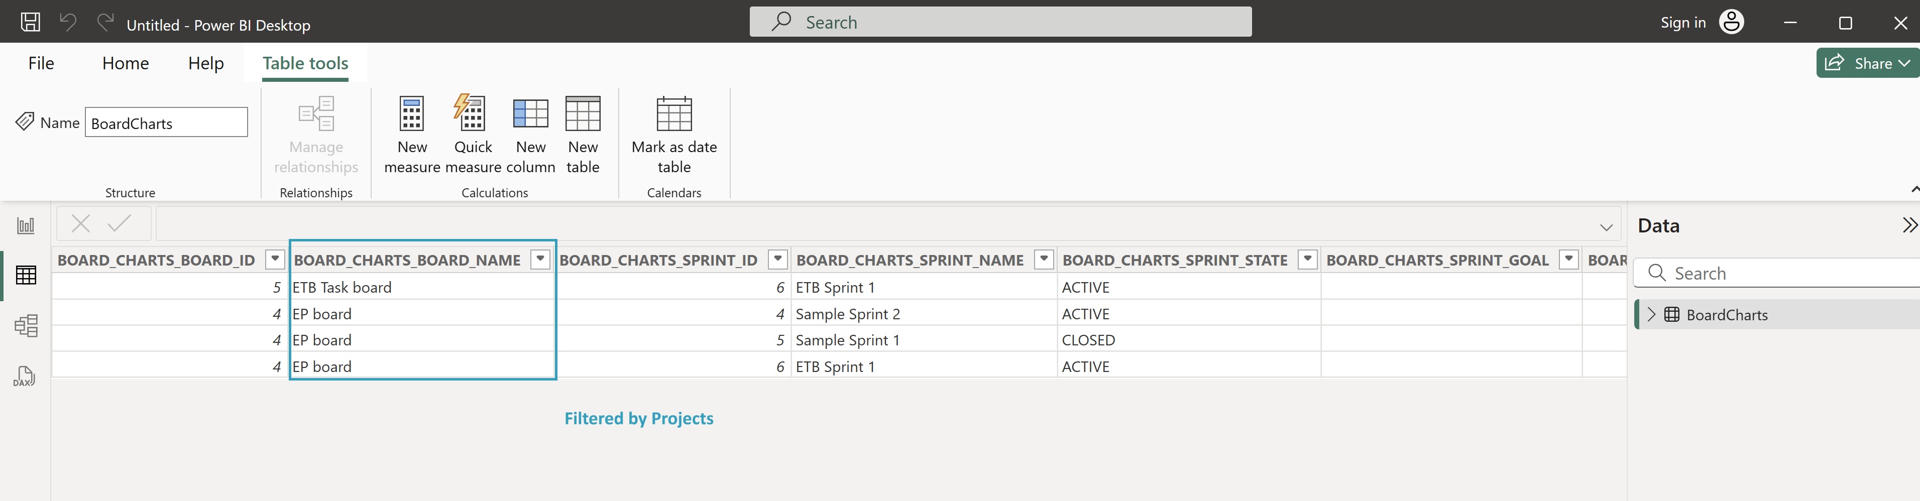Image resolution: width=1920 pixels, height=501 pixels.
Task: Expand the formula bar chevron
Action: 1606,227
